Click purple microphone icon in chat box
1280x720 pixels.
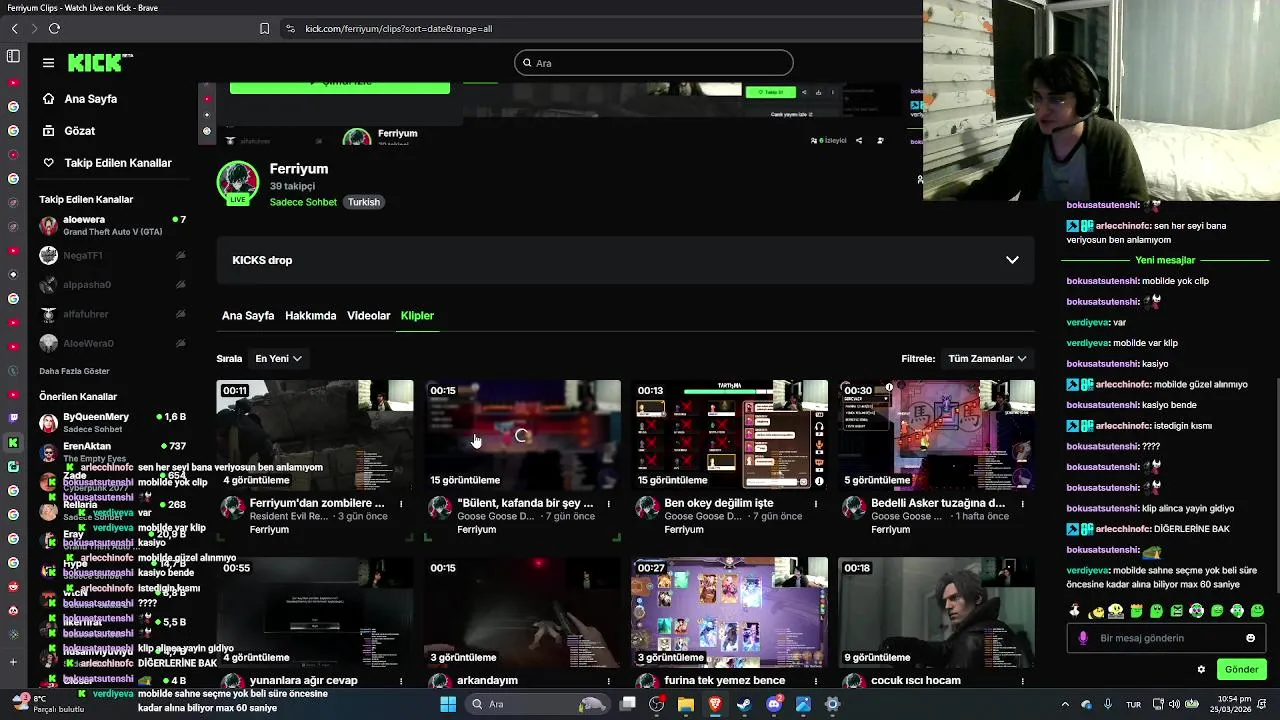[1083, 638]
